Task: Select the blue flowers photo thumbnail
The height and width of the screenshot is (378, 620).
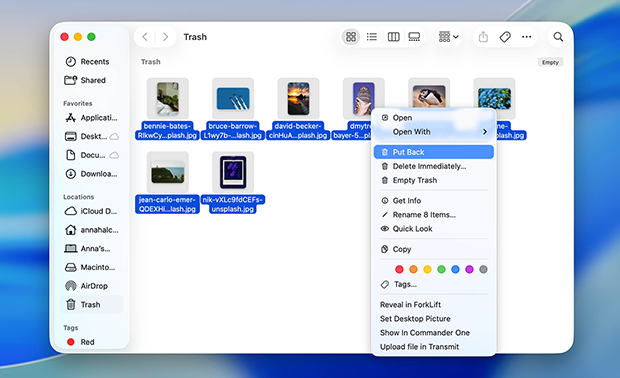Action: 494,98
